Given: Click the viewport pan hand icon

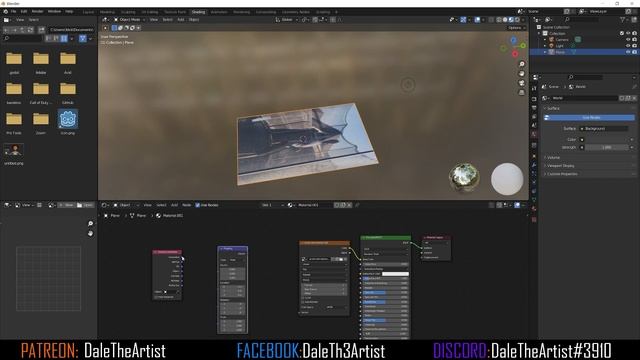Looking at the screenshot, I should point(522,73).
